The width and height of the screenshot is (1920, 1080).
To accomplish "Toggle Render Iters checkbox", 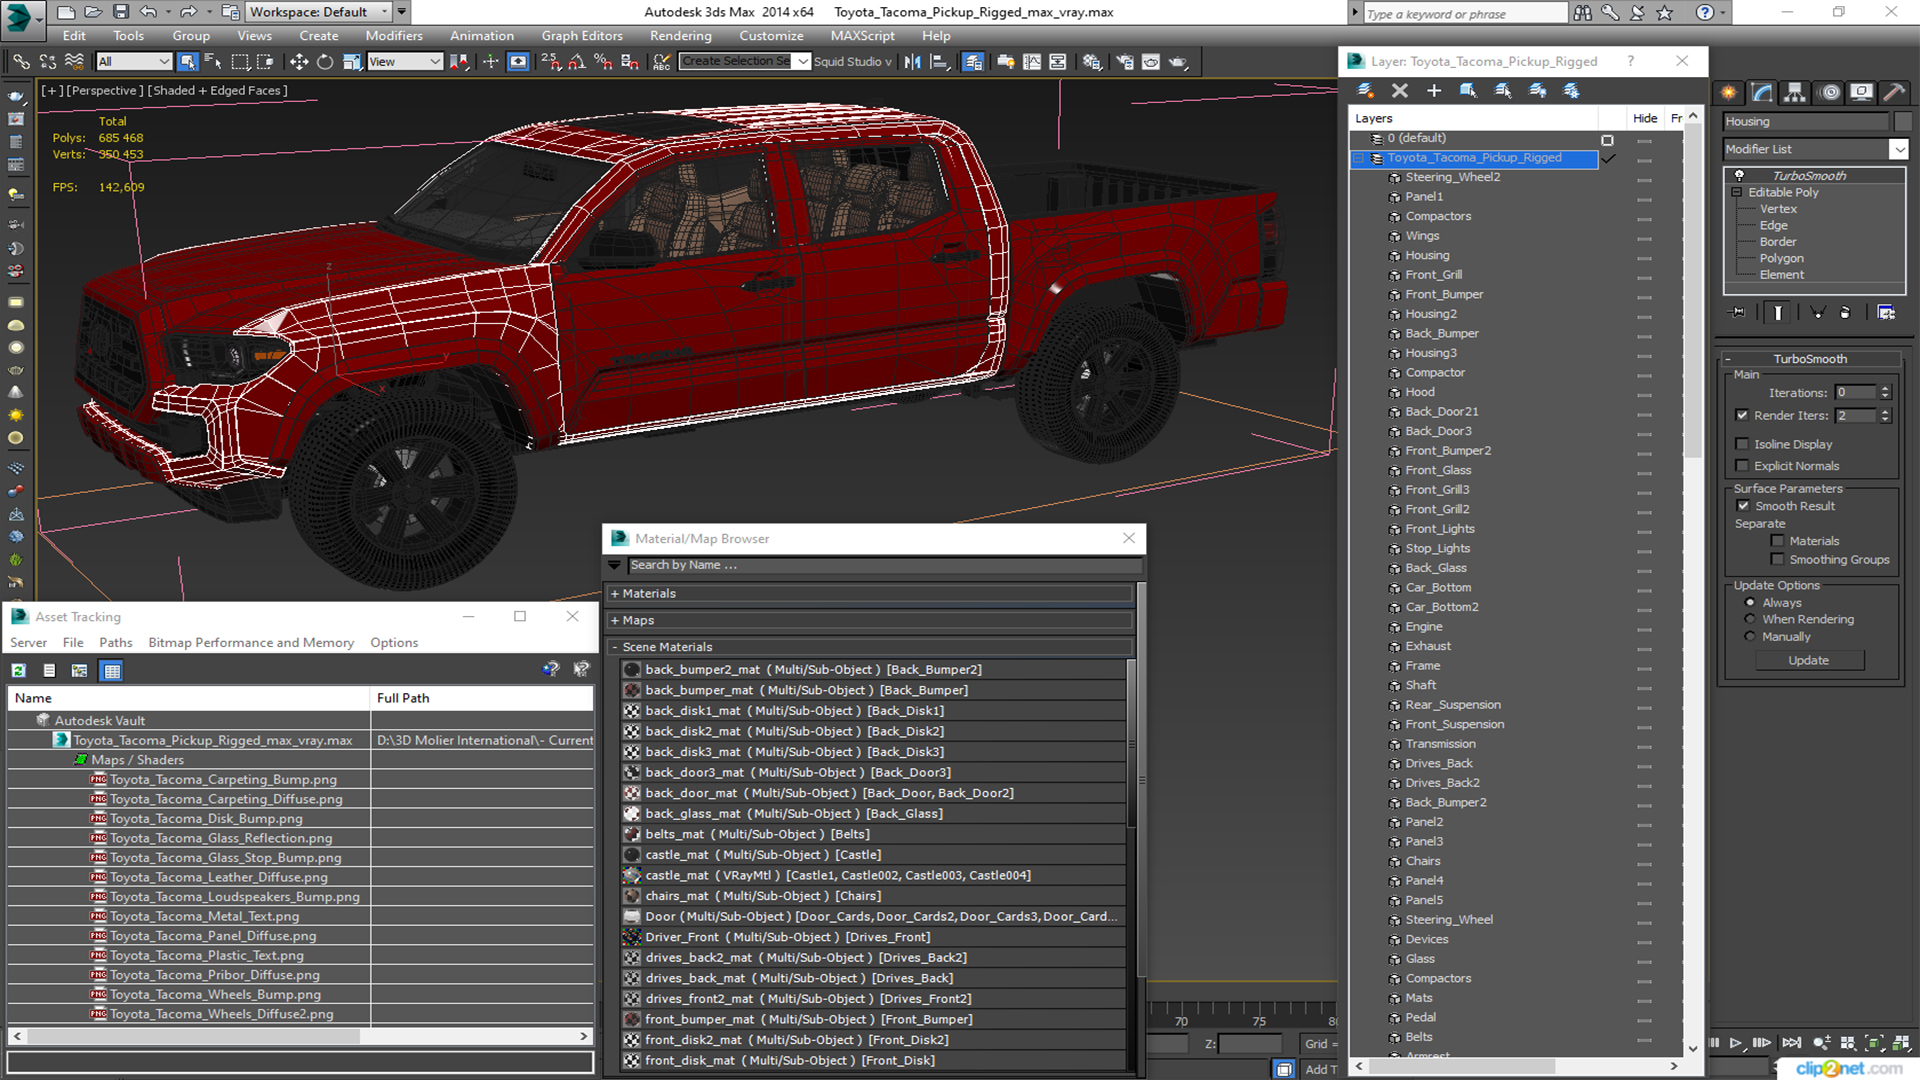I will [x=1743, y=415].
